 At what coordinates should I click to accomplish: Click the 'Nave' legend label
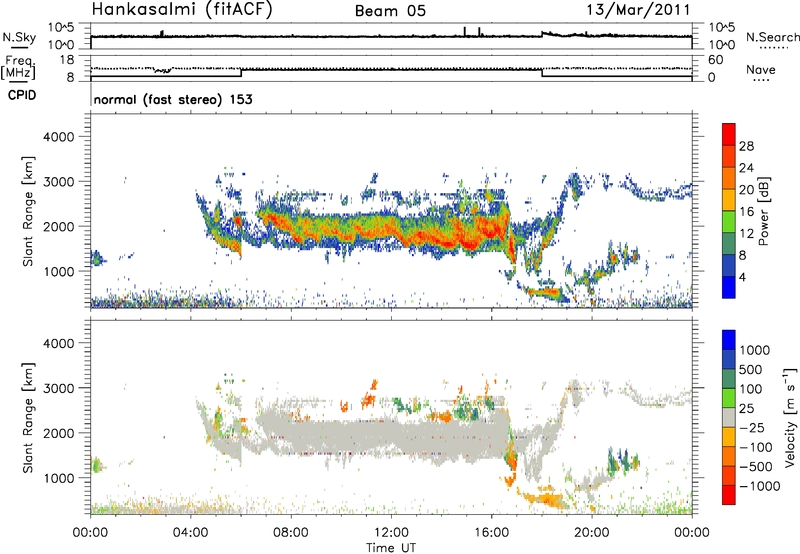coord(761,69)
